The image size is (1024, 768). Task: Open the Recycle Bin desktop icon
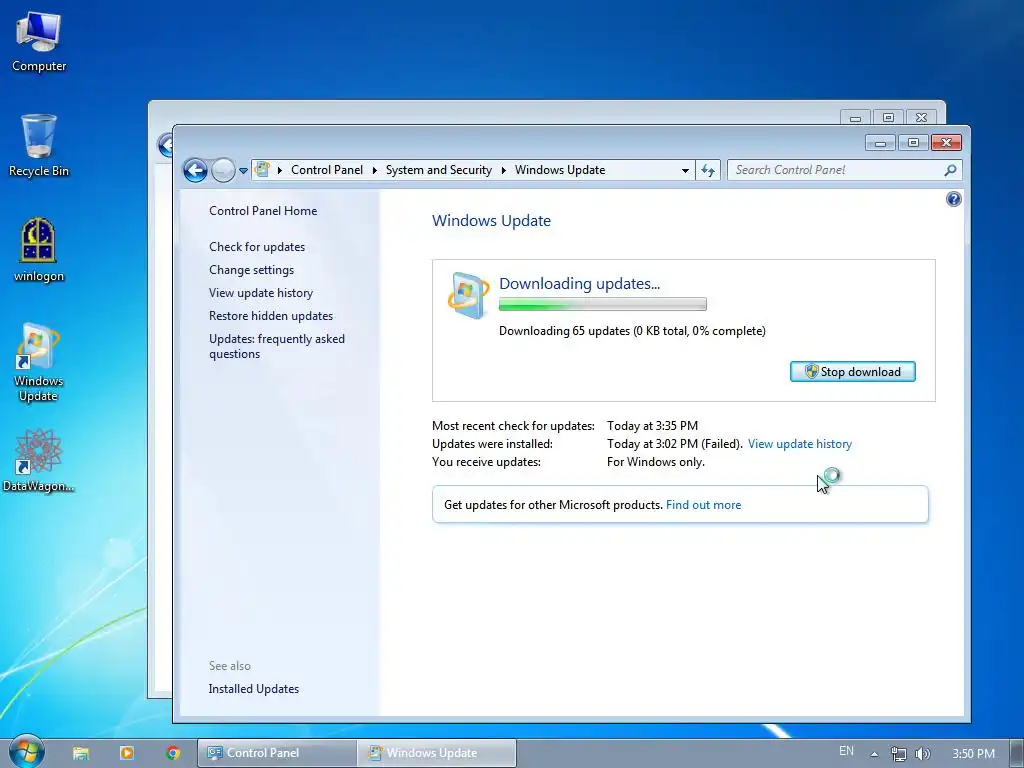point(39,145)
